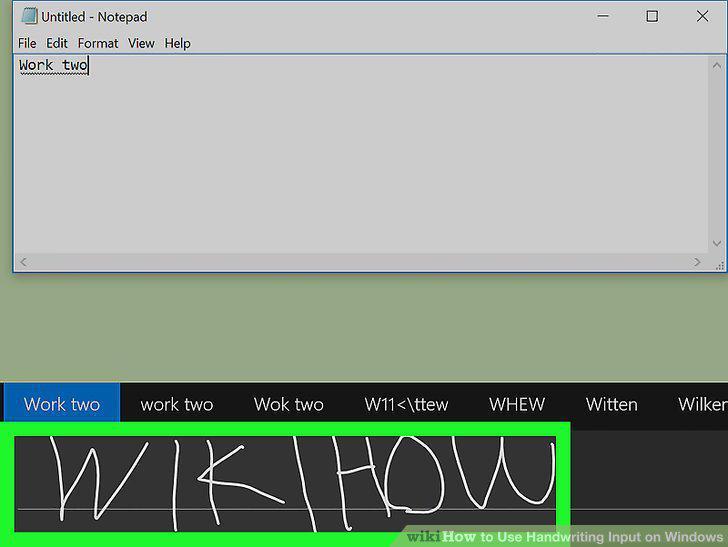
Task: Maximize the Notepad window
Action: point(652,16)
